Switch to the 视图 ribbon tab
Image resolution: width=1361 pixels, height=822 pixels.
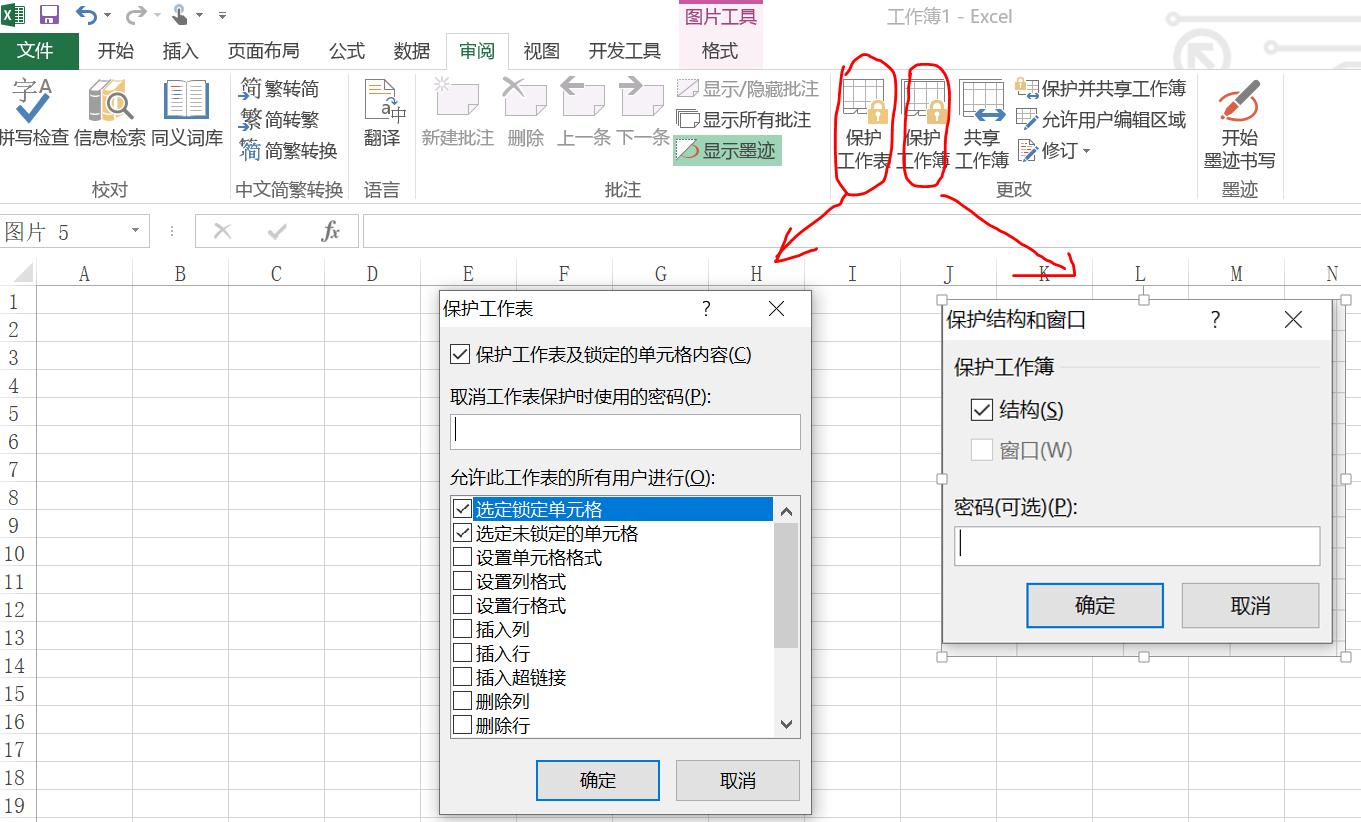(540, 51)
